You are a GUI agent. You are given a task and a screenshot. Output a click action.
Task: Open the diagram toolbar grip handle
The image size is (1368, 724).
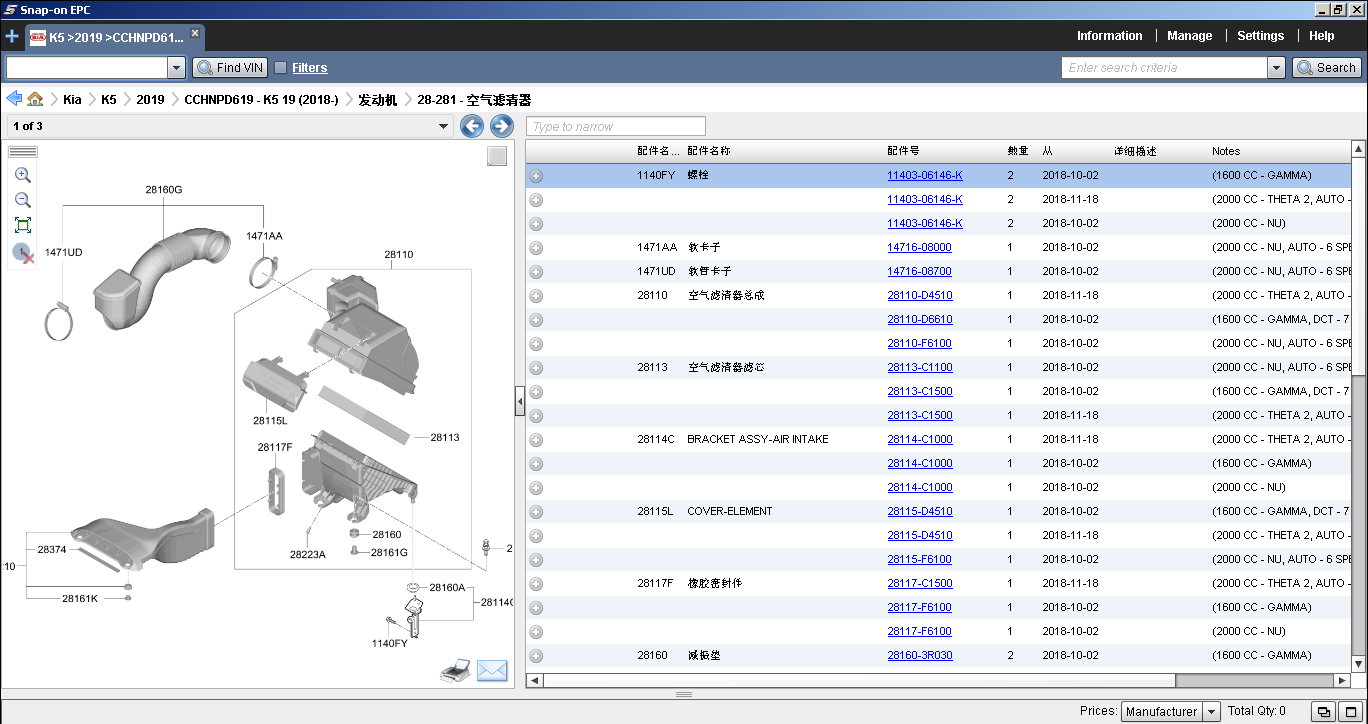[x=22, y=152]
